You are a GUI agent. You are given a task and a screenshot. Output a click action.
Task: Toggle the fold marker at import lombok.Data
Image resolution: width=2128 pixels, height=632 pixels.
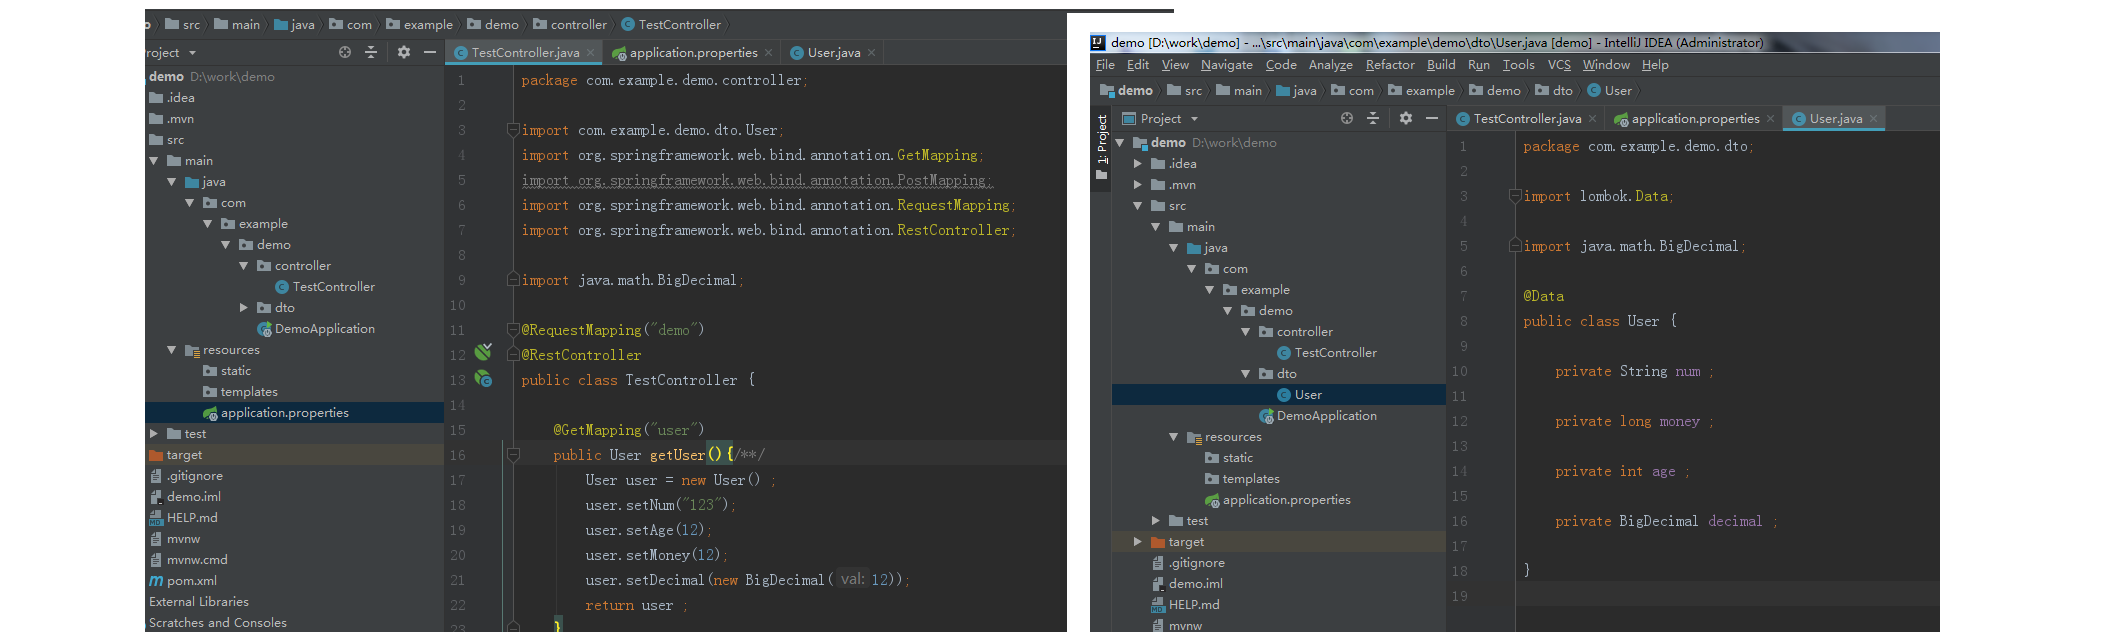1514,196
